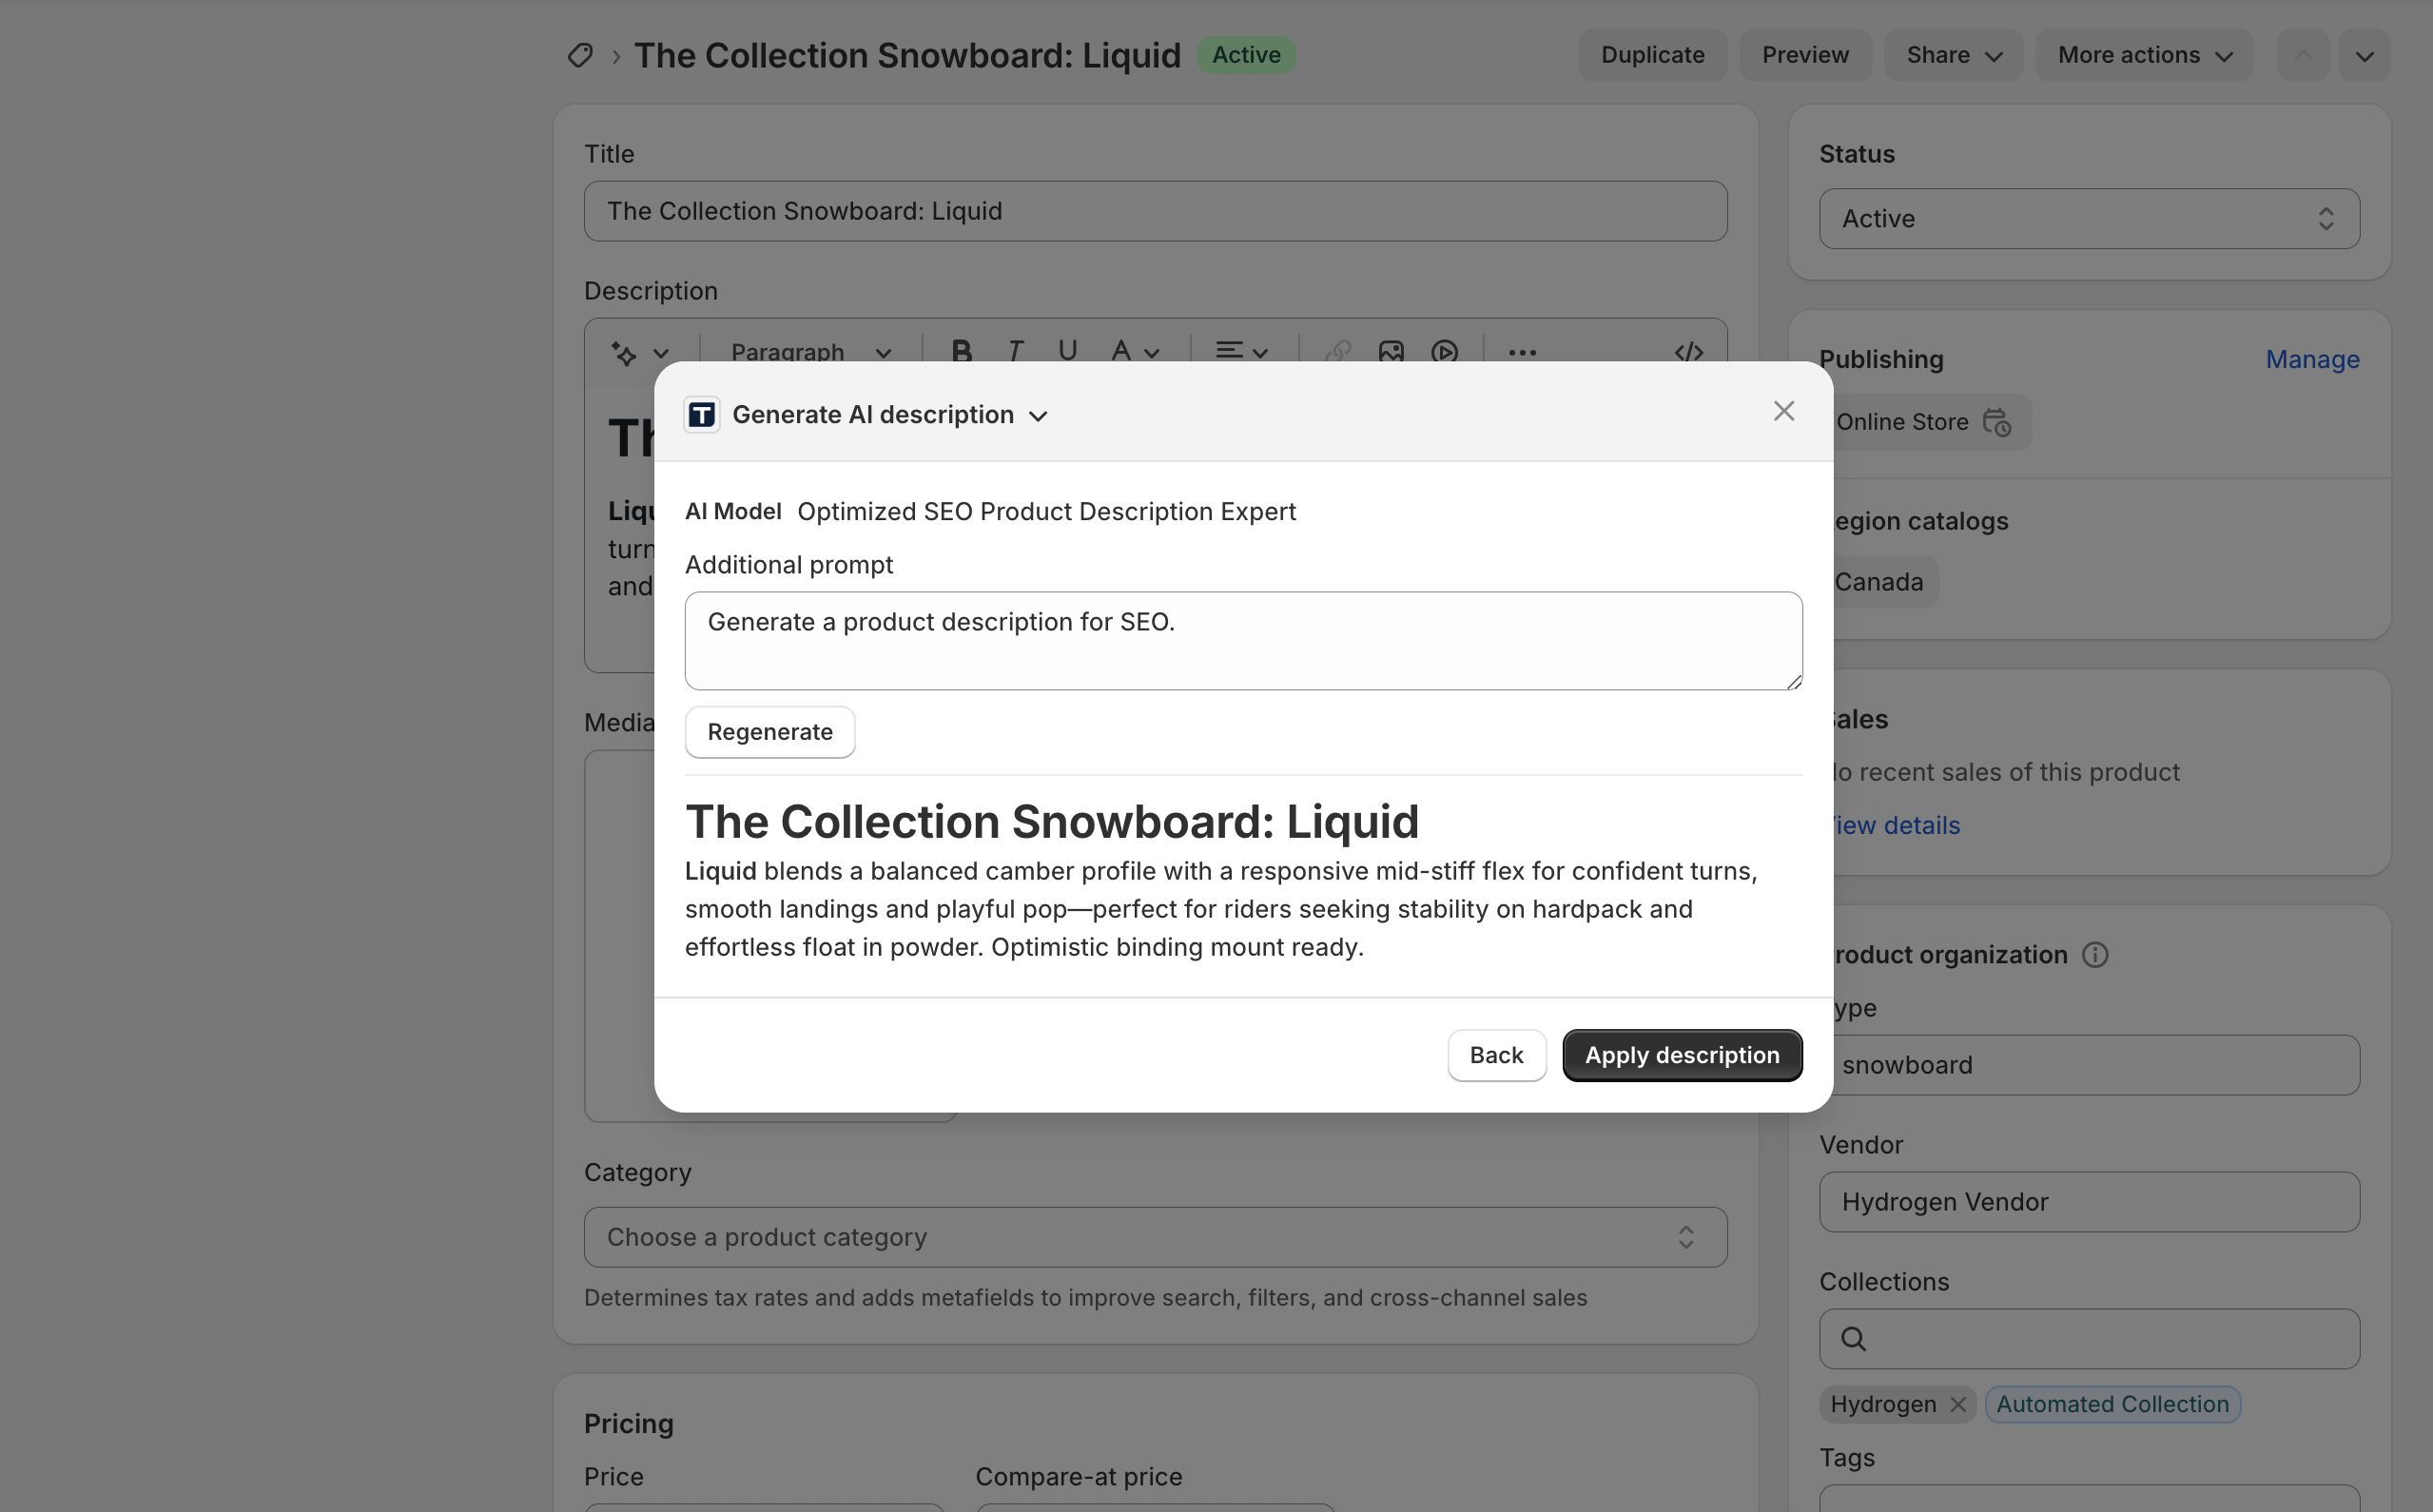Image resolution: width=2433 pixels, height=1512 pixels.
Task: Open text alignment options in editor
Action: point(1241,352)
